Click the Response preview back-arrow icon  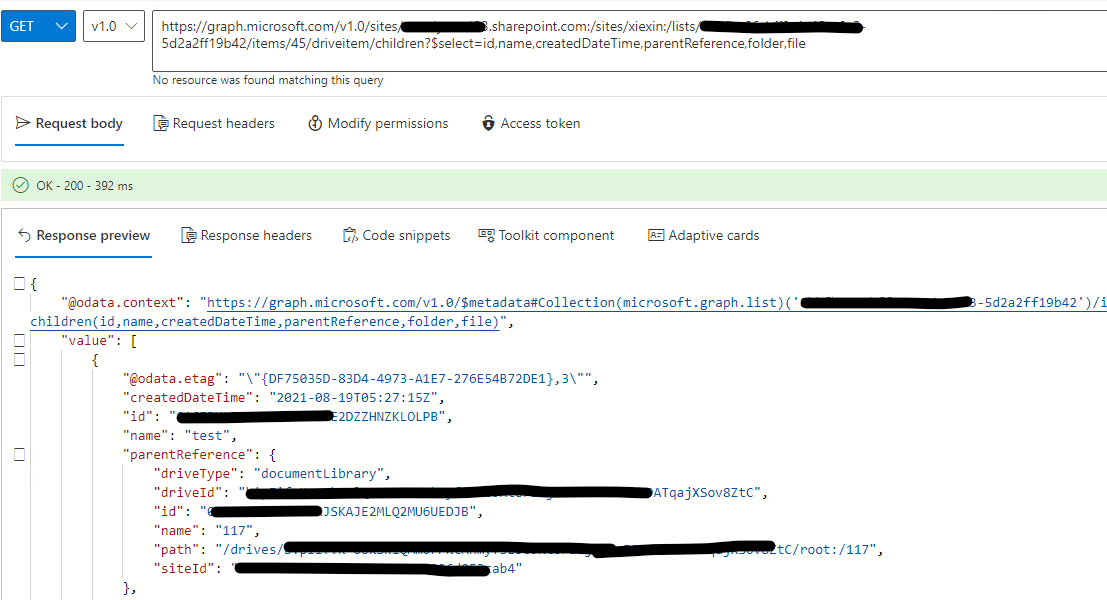(x=25, y=235)
